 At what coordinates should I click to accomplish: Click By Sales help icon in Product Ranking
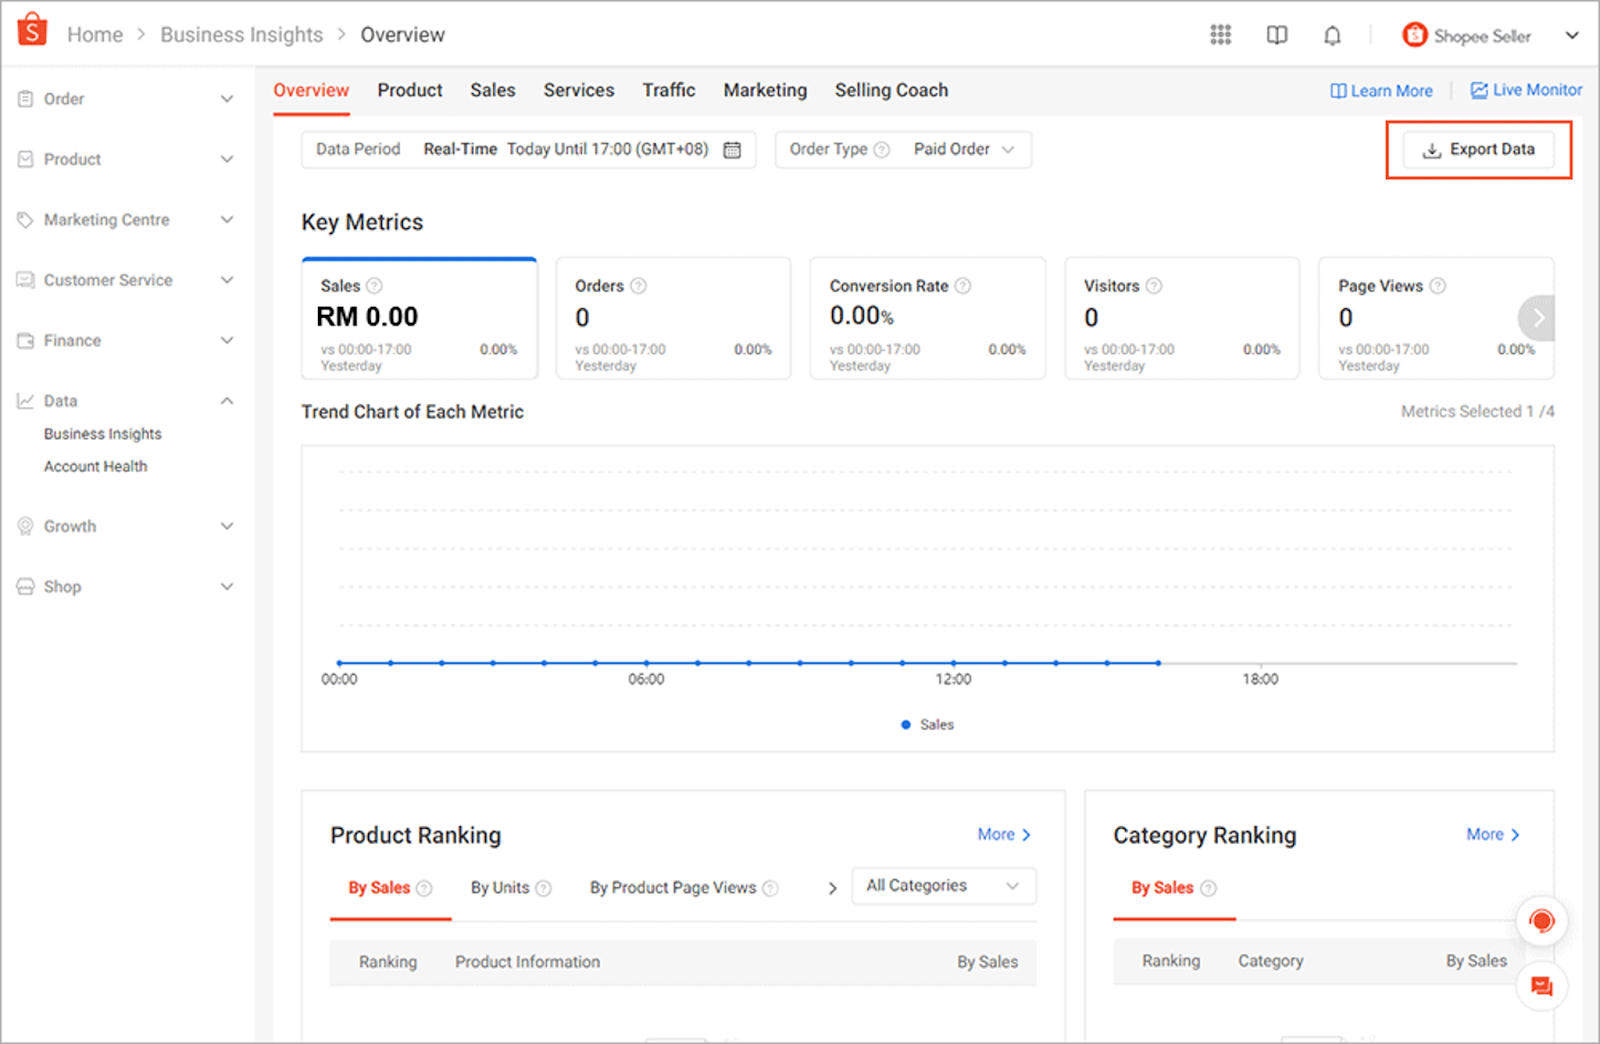pyautogui.click(x=424, y=888)
